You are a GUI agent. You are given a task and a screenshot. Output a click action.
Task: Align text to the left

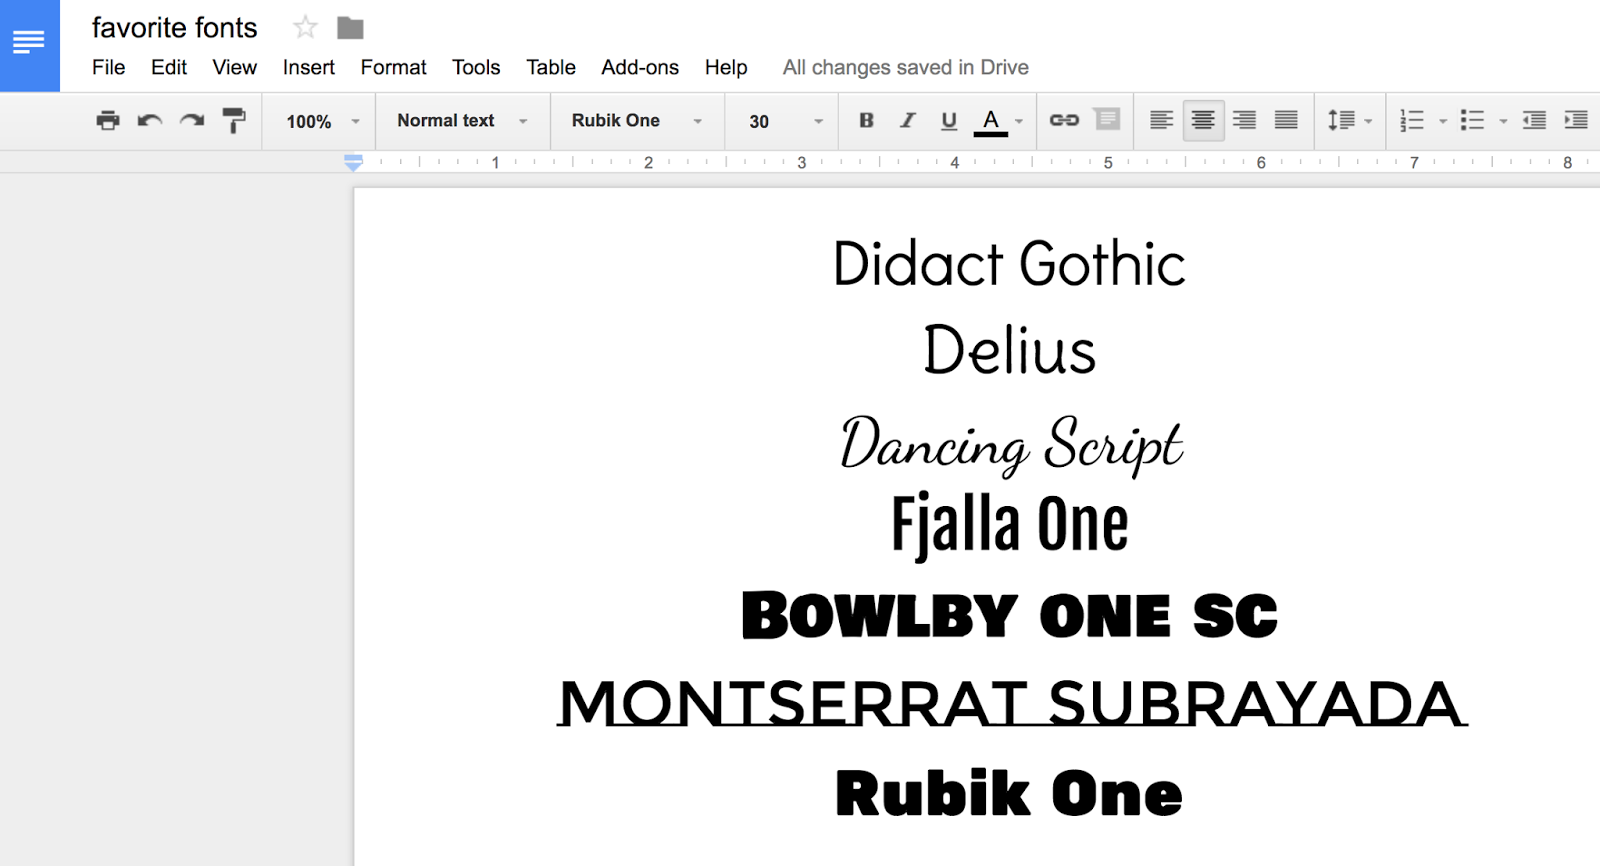[x=1161, y=120]
